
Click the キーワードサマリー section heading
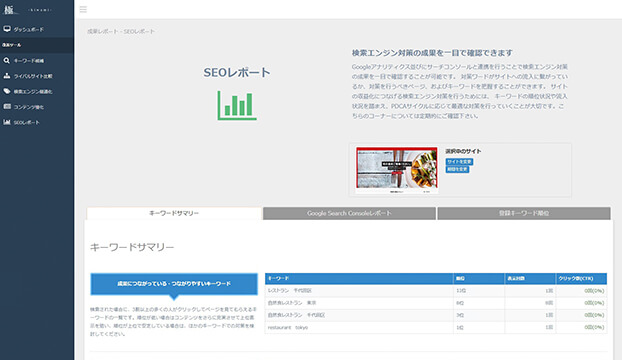coord(132,247)
